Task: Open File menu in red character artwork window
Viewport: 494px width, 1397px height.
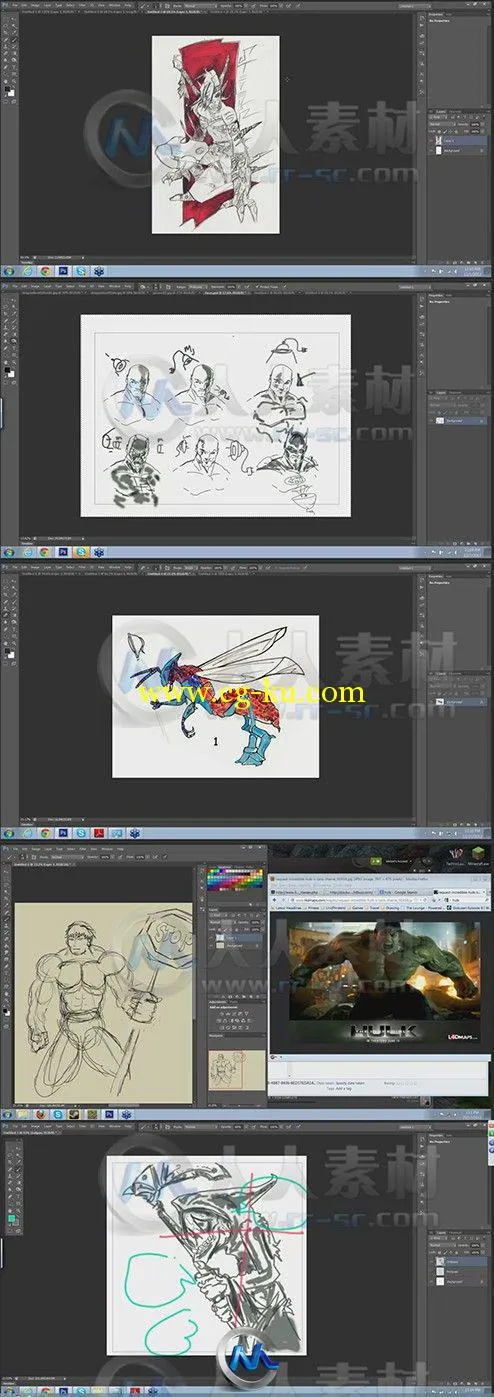Action: [14, 5]
